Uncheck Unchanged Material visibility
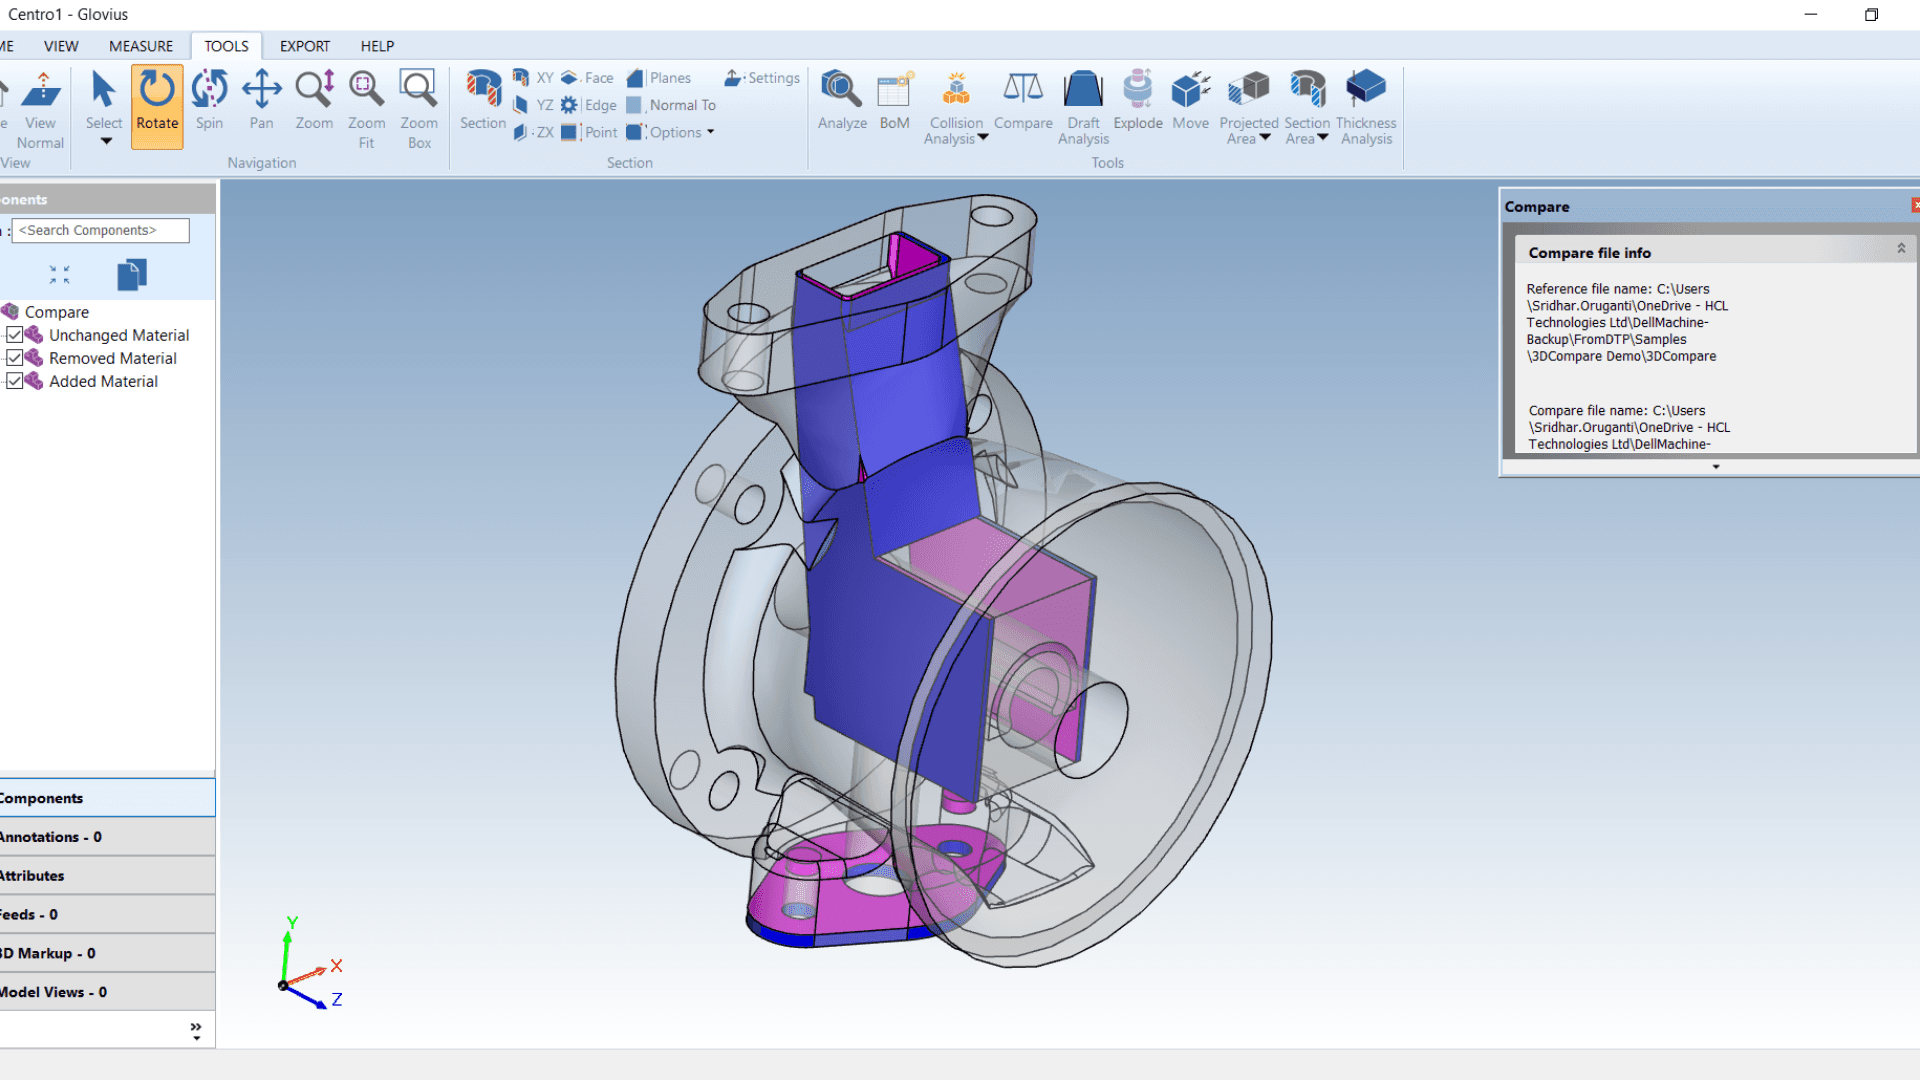1920x1080 pixels. (x=15, y=335)
